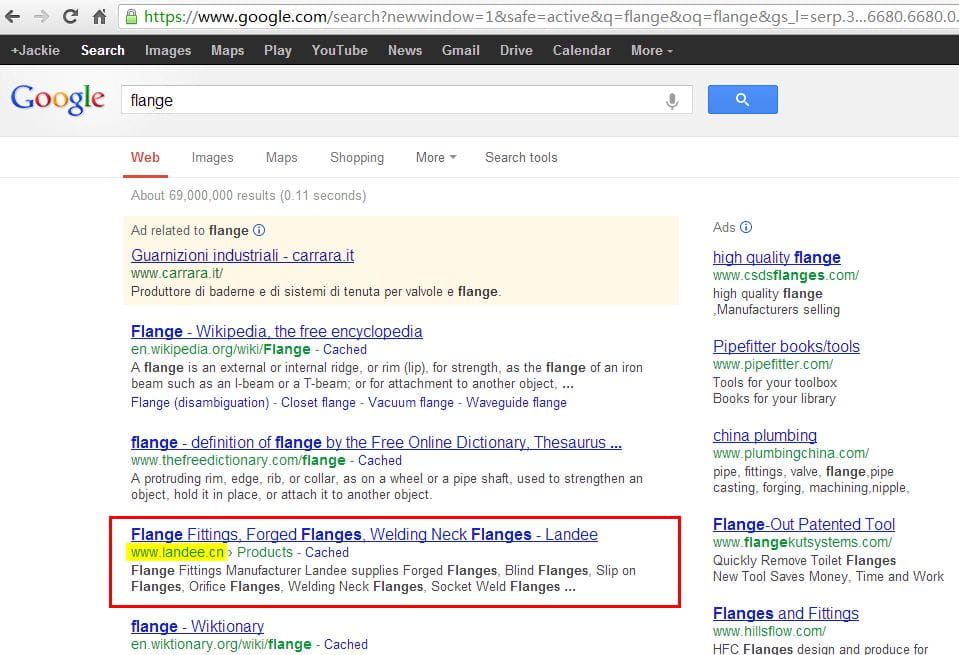Expand the More search filter dropdown
The width and height of the screenshot is (959, 655).
(436, 157)
